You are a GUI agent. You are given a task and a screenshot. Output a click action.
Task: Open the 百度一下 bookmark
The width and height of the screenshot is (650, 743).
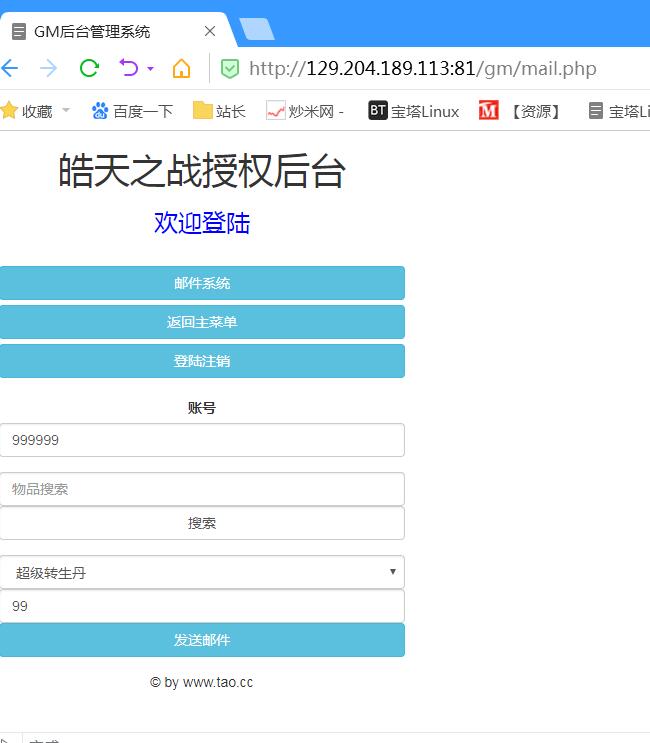pos(131,111)
